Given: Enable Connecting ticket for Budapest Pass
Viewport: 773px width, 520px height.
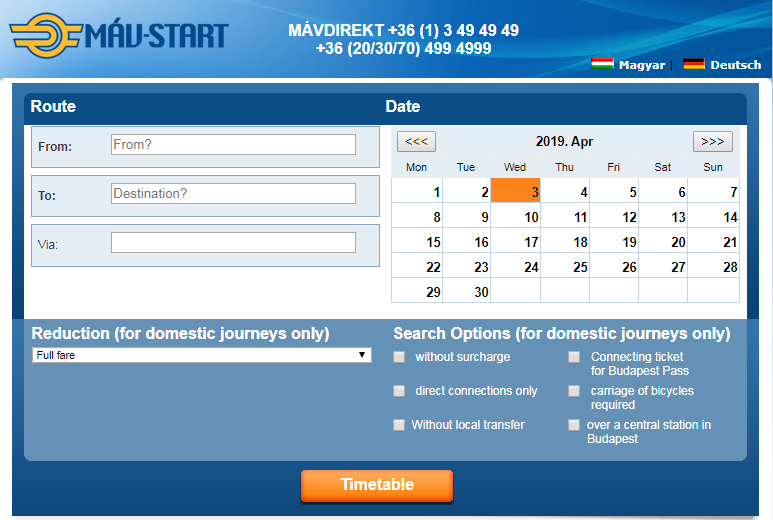Looking at the screenshot, I should [574, 357].
